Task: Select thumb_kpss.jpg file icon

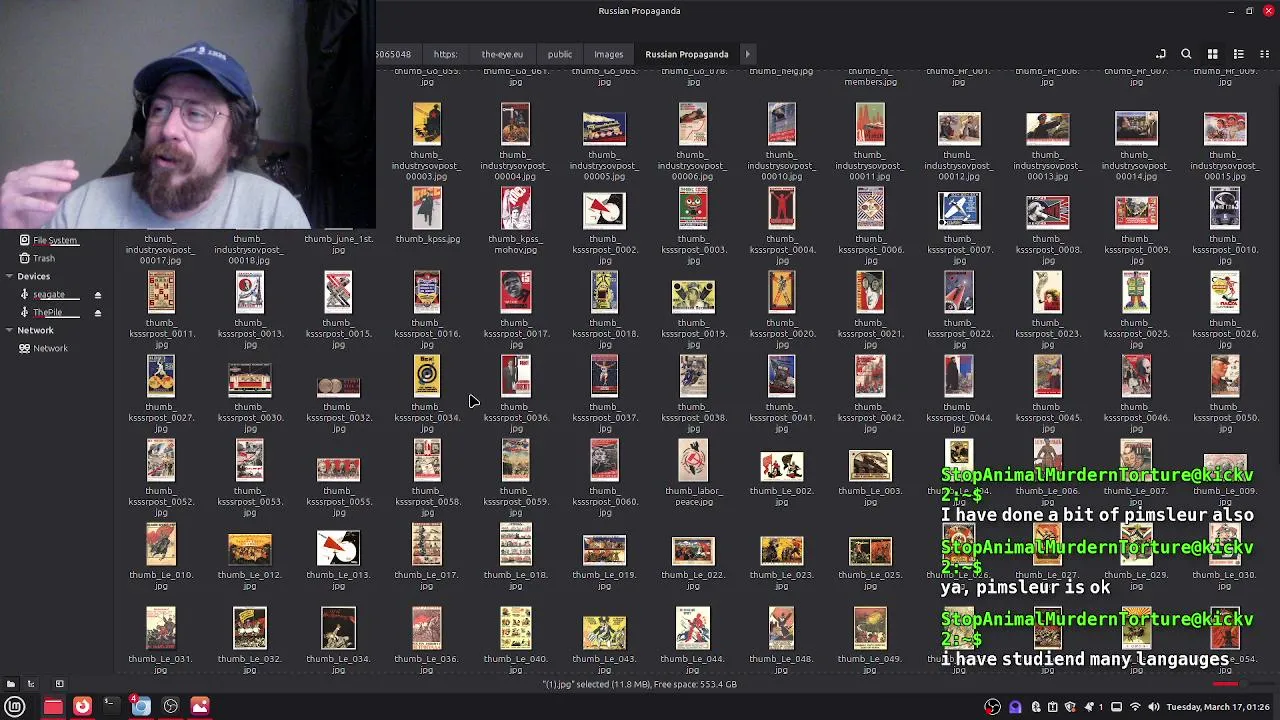Action: tap(427, 208)
